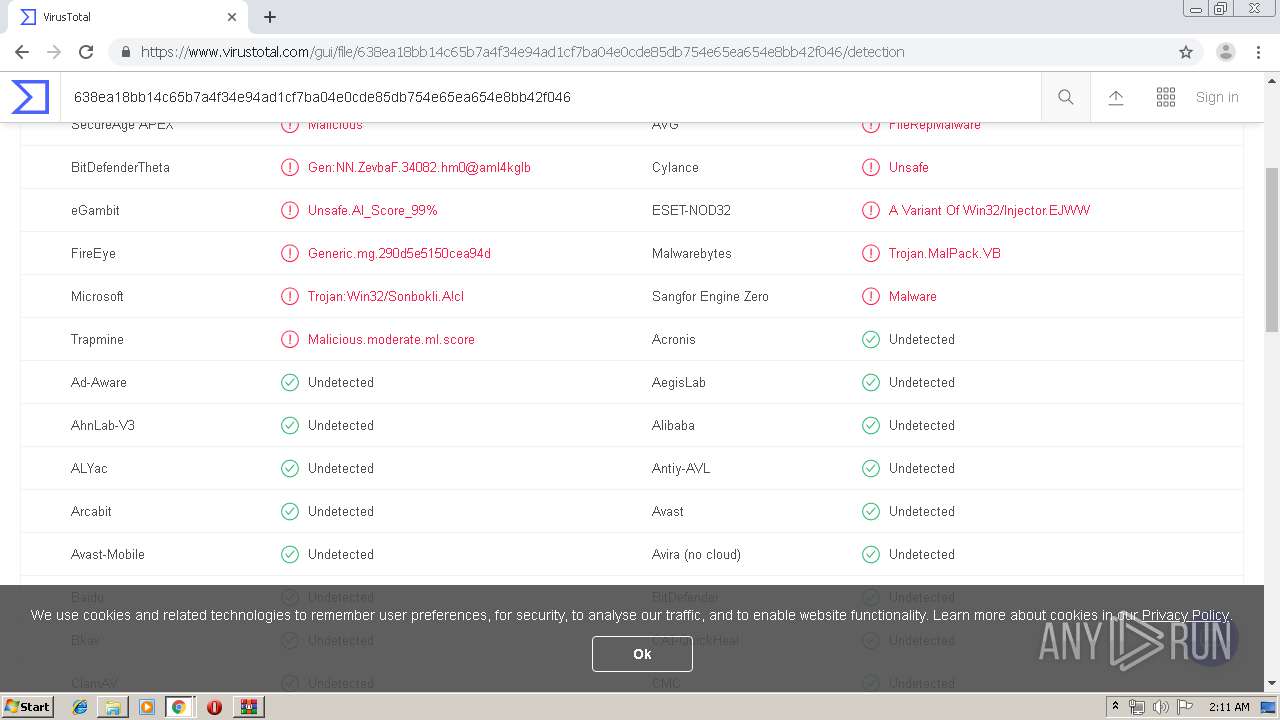
Task: Open the Privacy Policy link
Action: [x=1185, y=615]
